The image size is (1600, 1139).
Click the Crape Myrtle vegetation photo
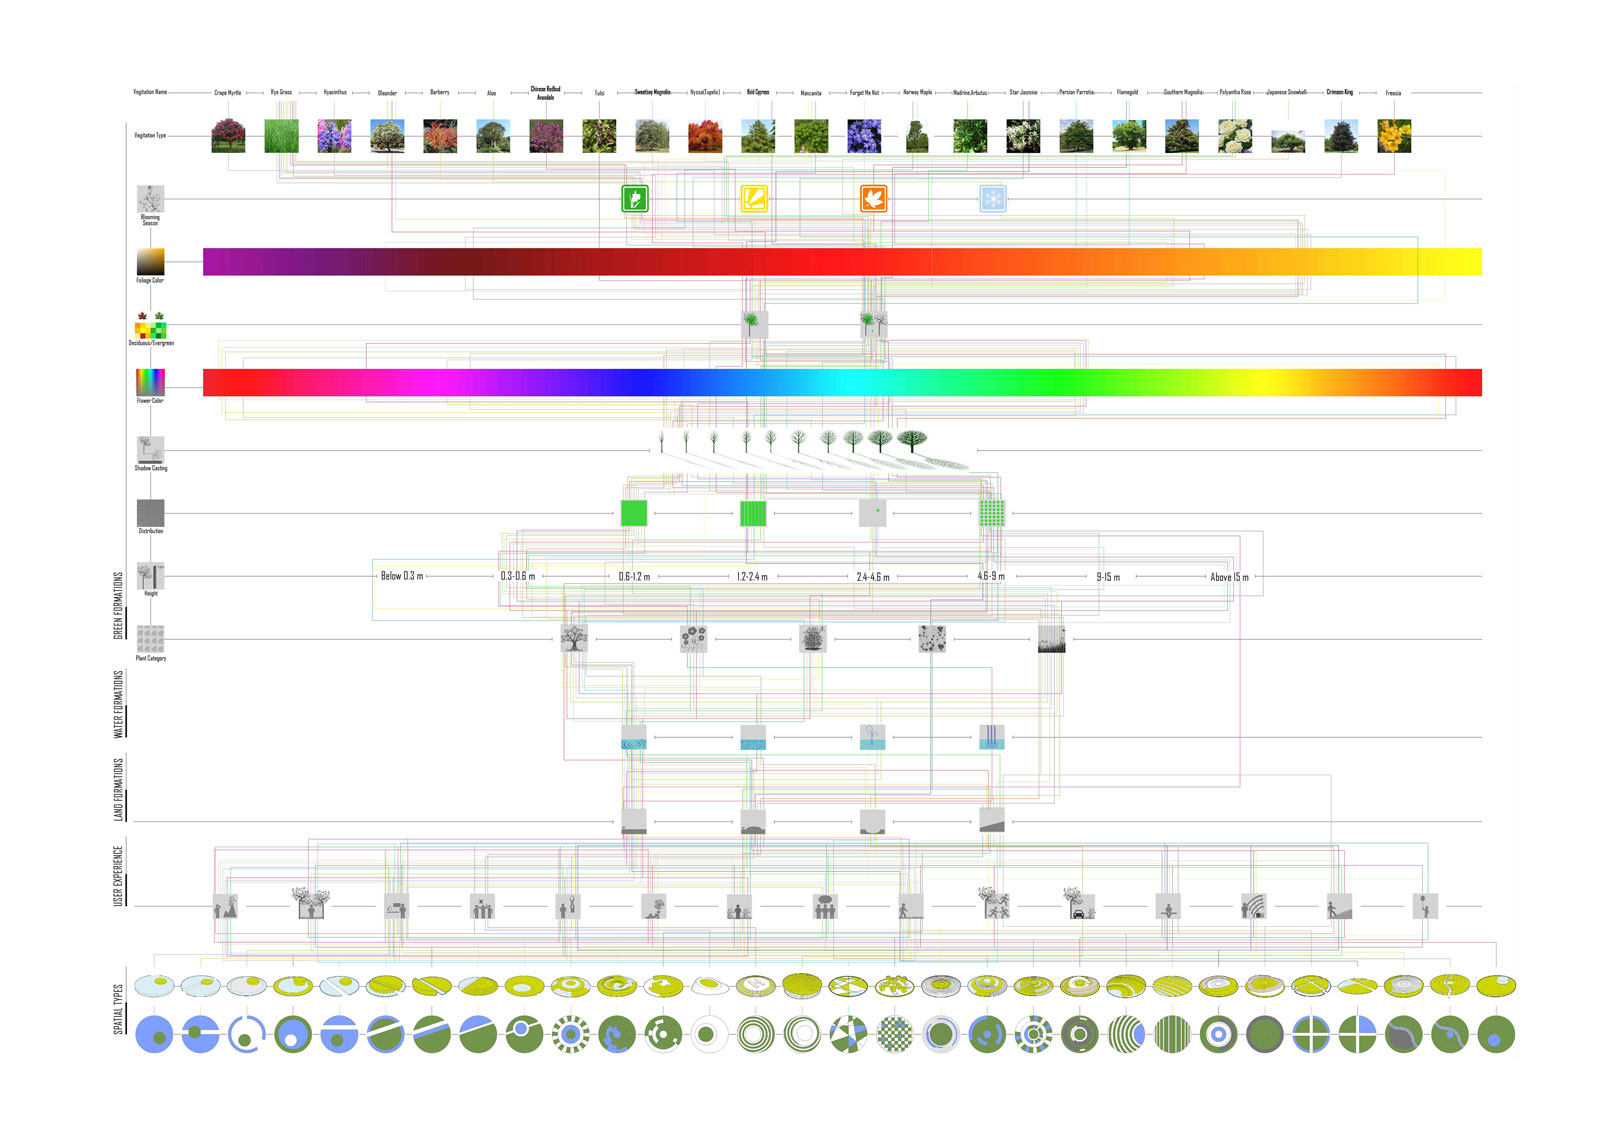(x=229, y=136)
